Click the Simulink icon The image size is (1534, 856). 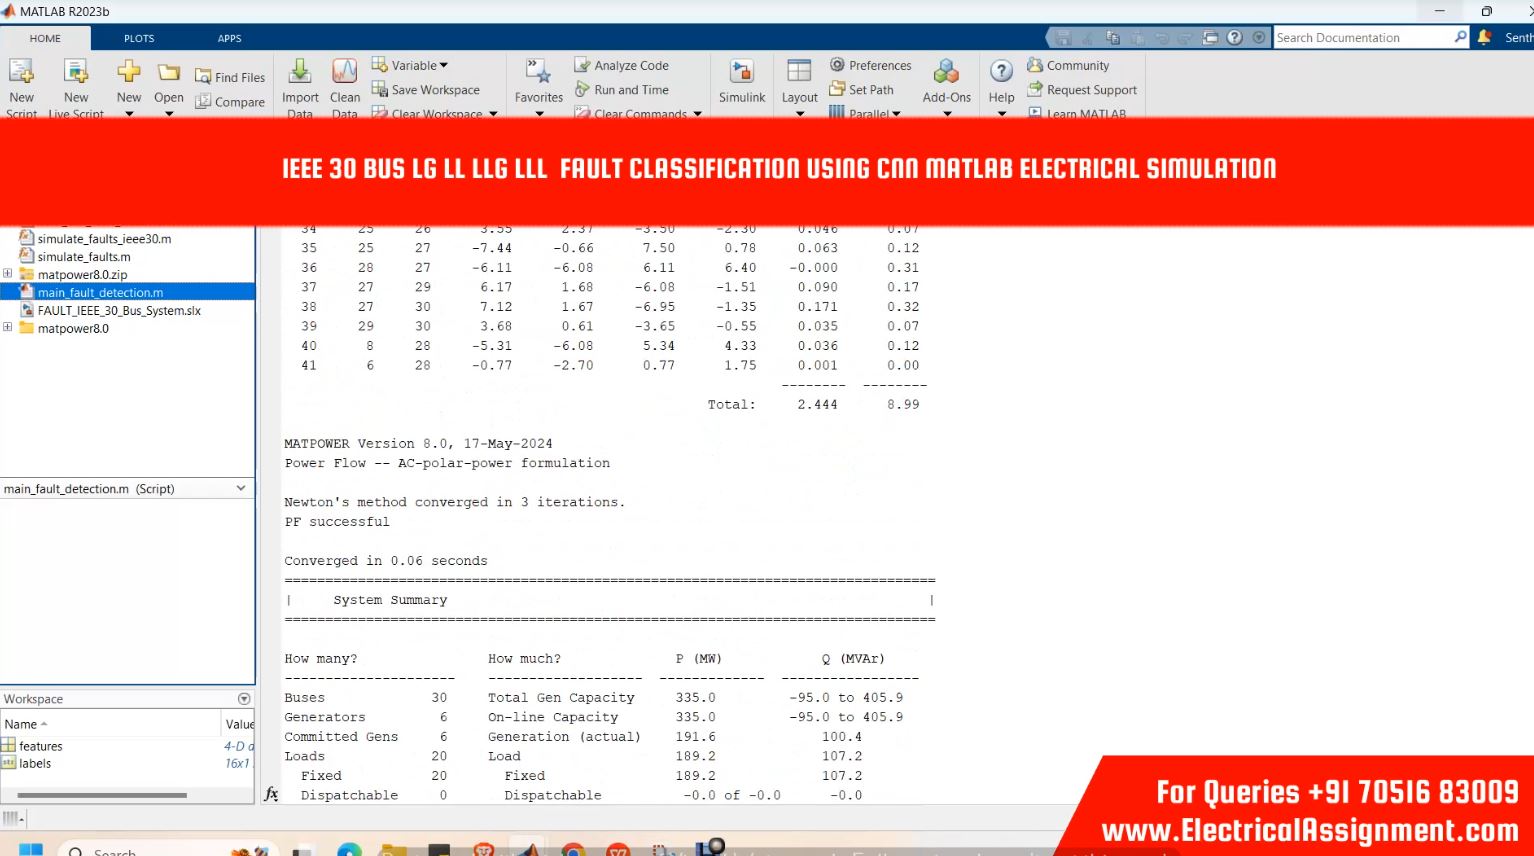coord(741,73)
